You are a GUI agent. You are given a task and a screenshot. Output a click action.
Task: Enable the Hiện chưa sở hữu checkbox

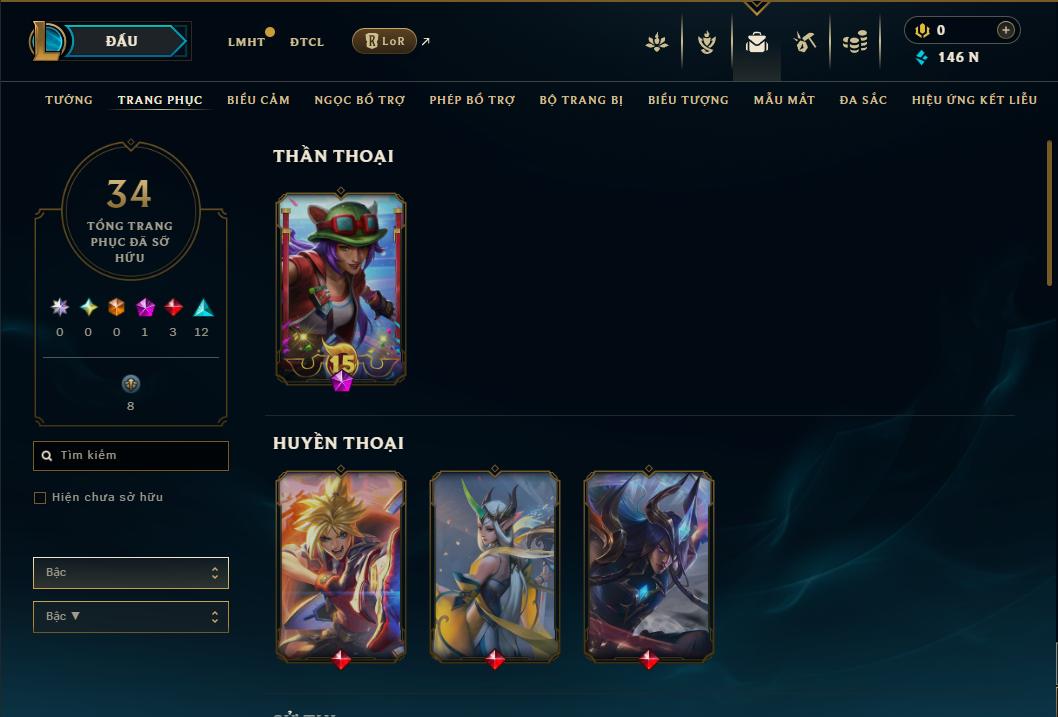coord(40,498)
